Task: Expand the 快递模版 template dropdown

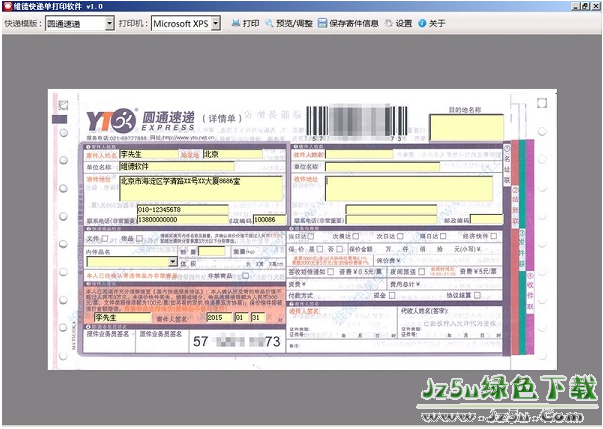Action: pyautogui.click(x=110, y=23)
